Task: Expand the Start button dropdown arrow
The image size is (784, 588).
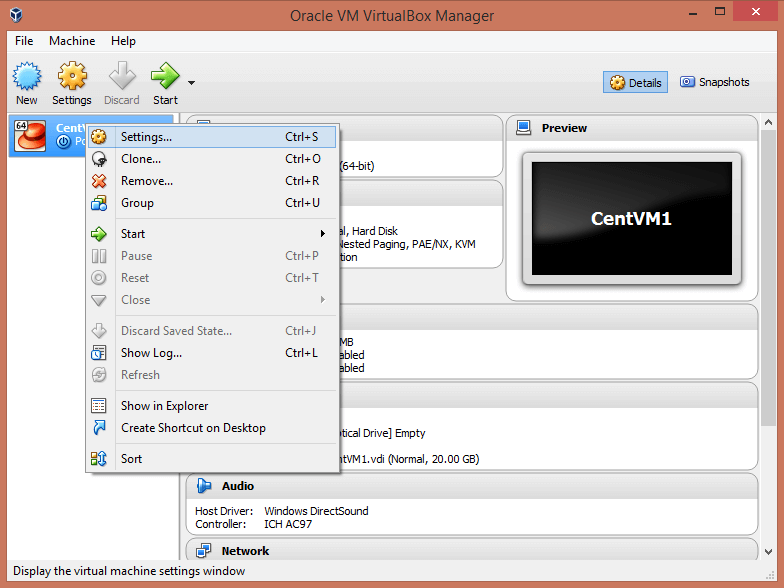Action: [191, 83]
